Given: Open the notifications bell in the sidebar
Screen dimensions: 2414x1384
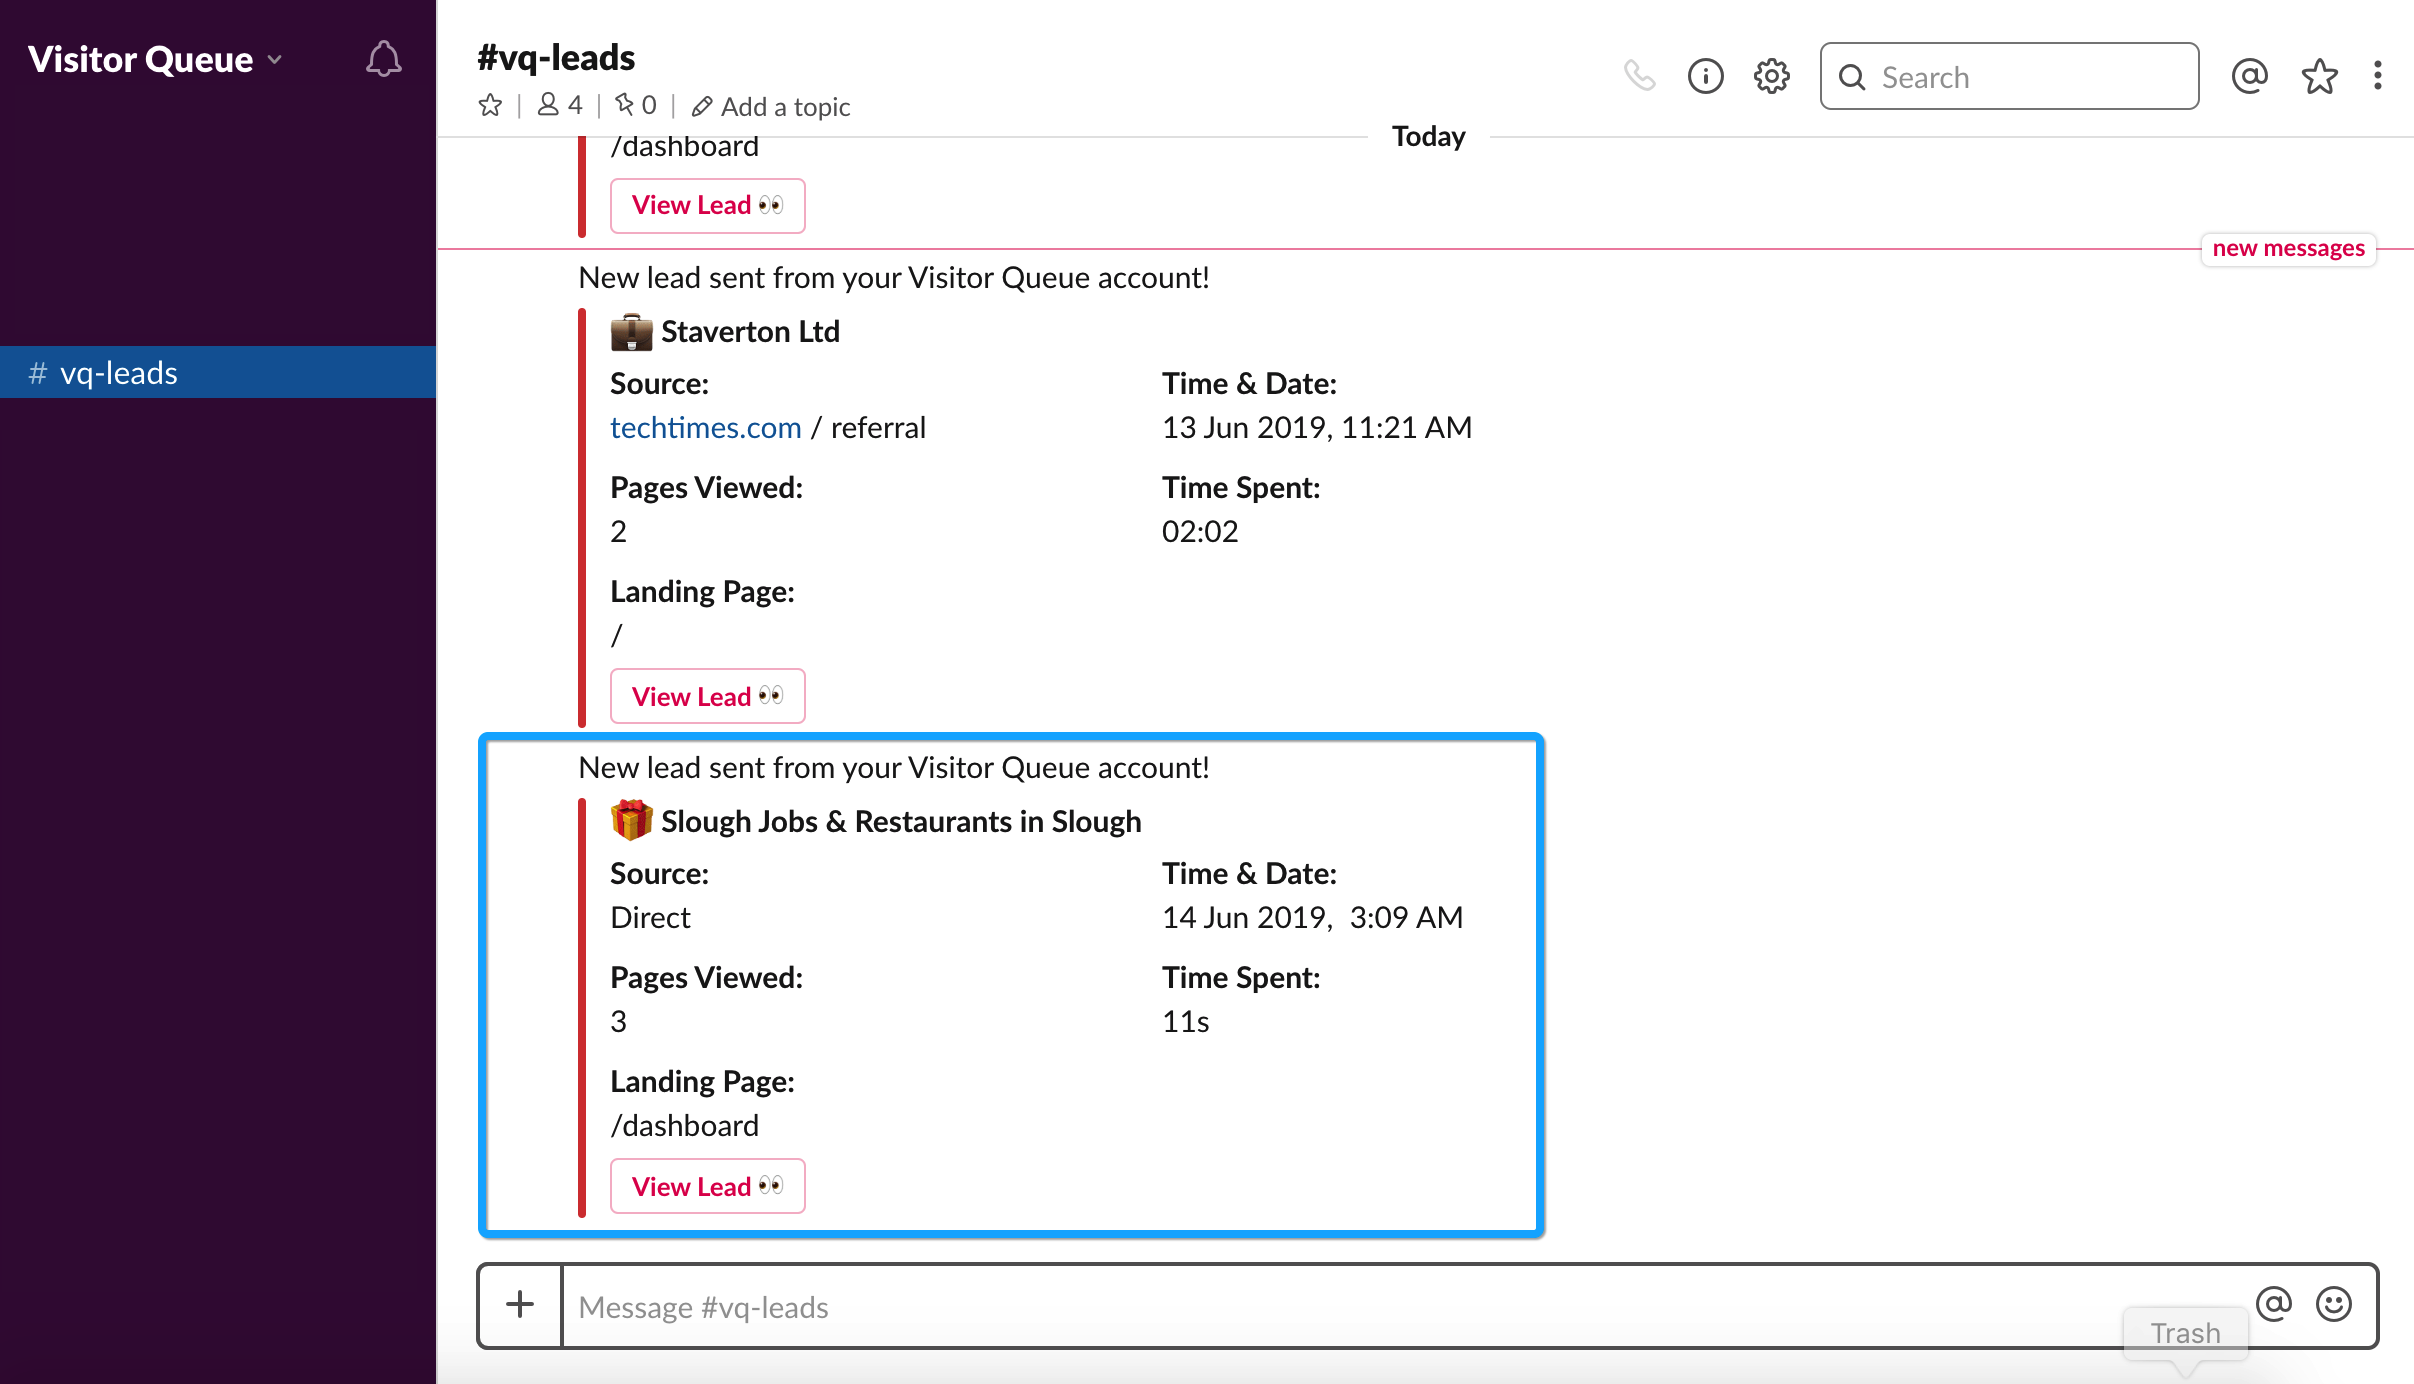Looking at the screenshot, I should click(x=383, y=60).
